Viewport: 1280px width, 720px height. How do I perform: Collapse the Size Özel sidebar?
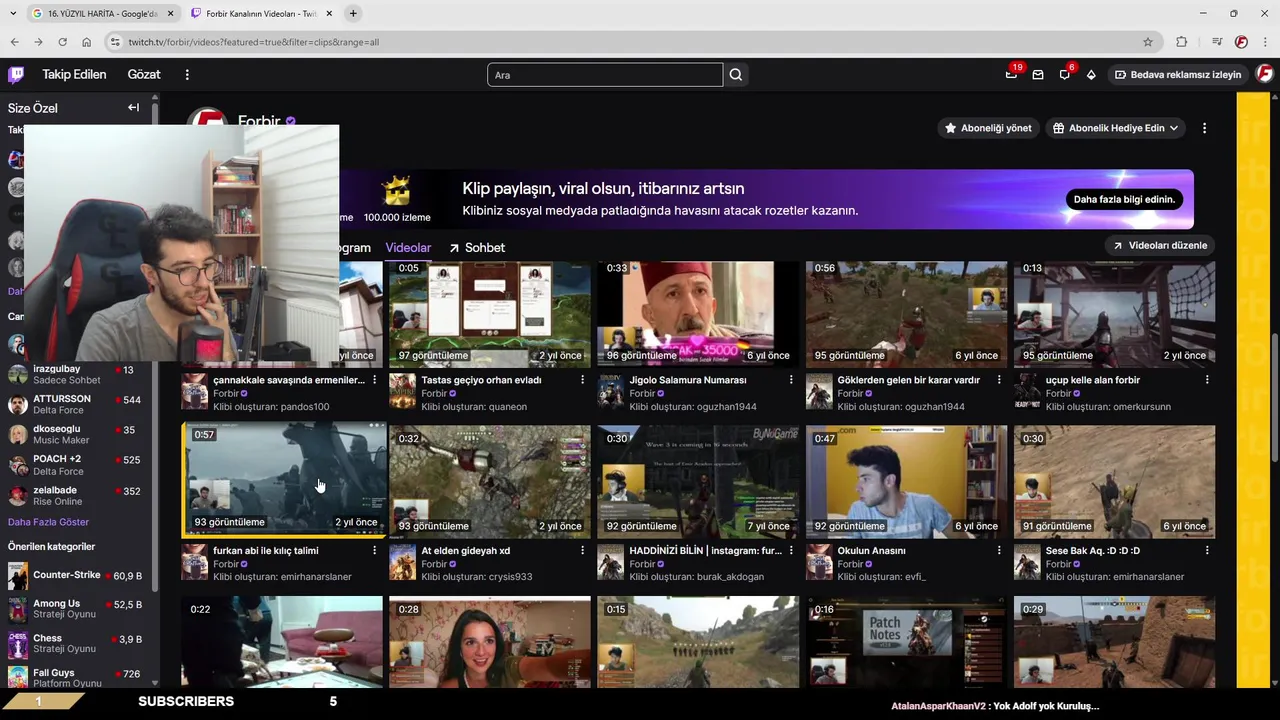[133, 107]
